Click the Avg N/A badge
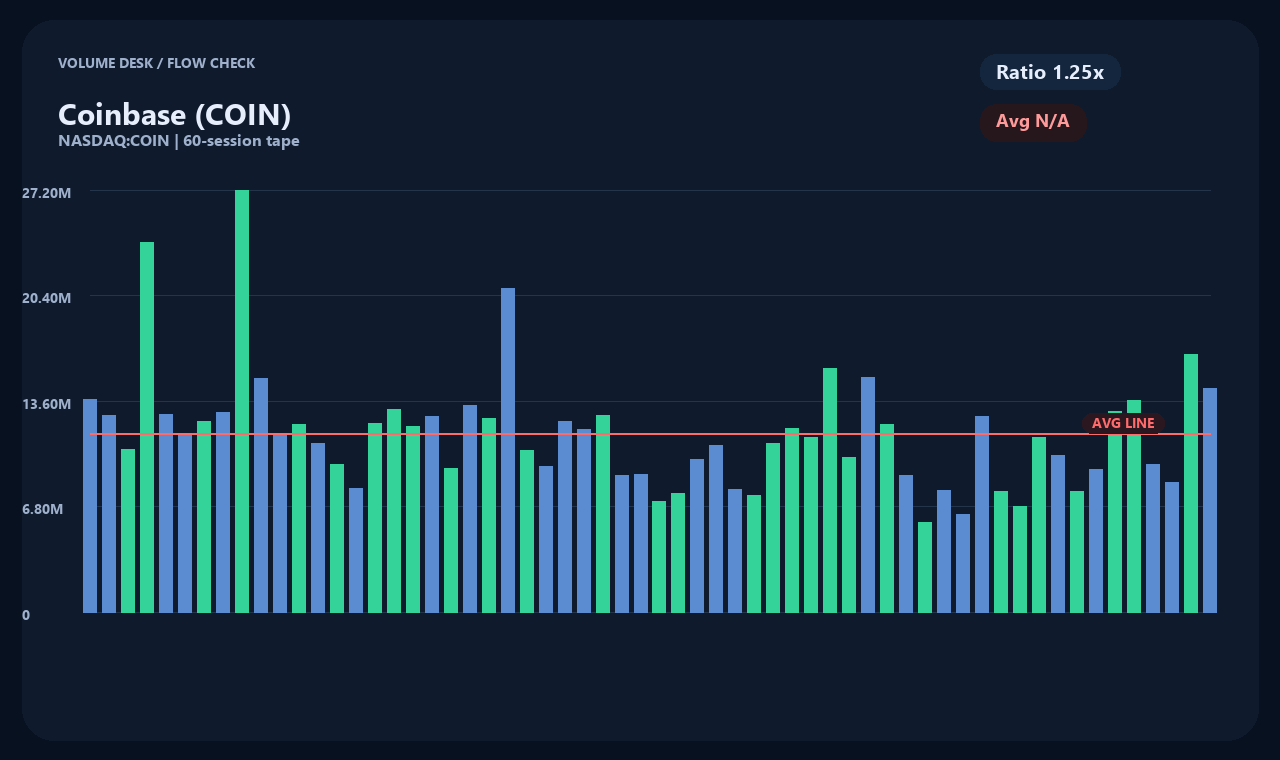The height and width of the screenshot is (760, 1280). pos(1033,122)
